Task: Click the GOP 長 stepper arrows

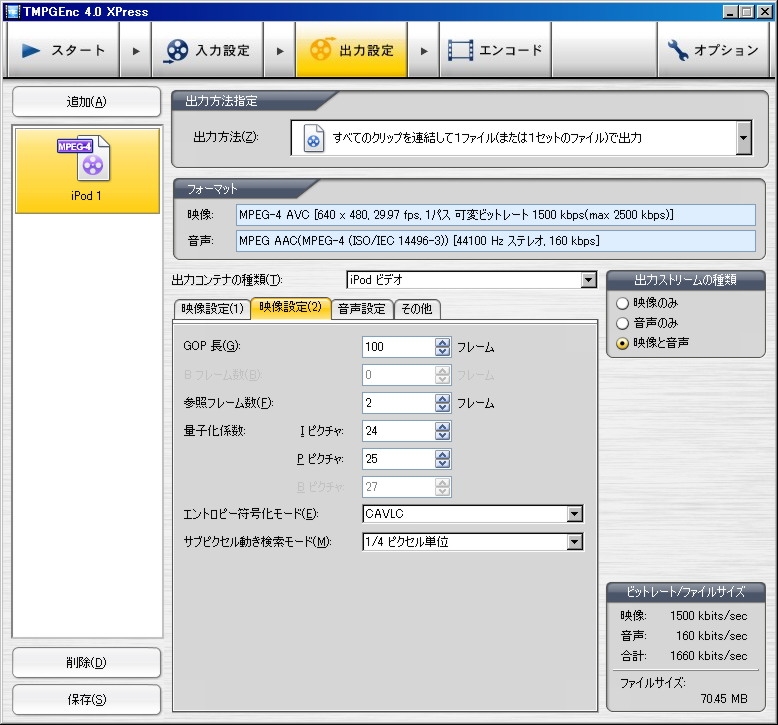Action: (443, 347)
